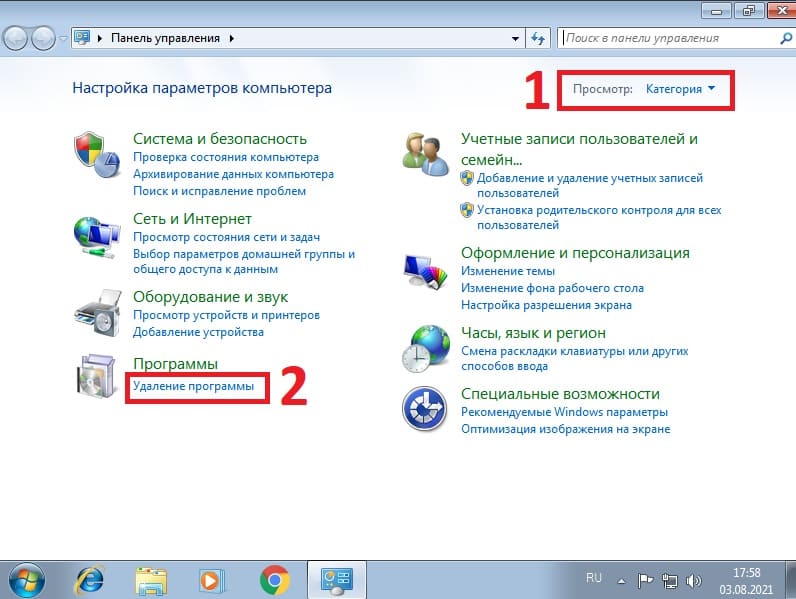Open Настройка разрешения экрана
Image resolution: width=796 pixels, height=599 pixels.
point(546,305)
